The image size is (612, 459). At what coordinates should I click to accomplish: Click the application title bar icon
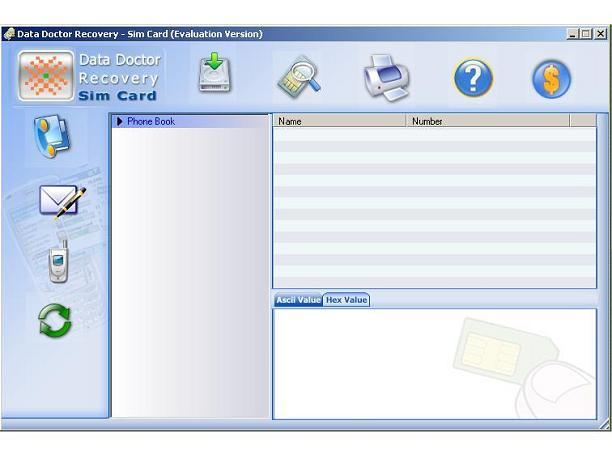[x=9, y=34]
